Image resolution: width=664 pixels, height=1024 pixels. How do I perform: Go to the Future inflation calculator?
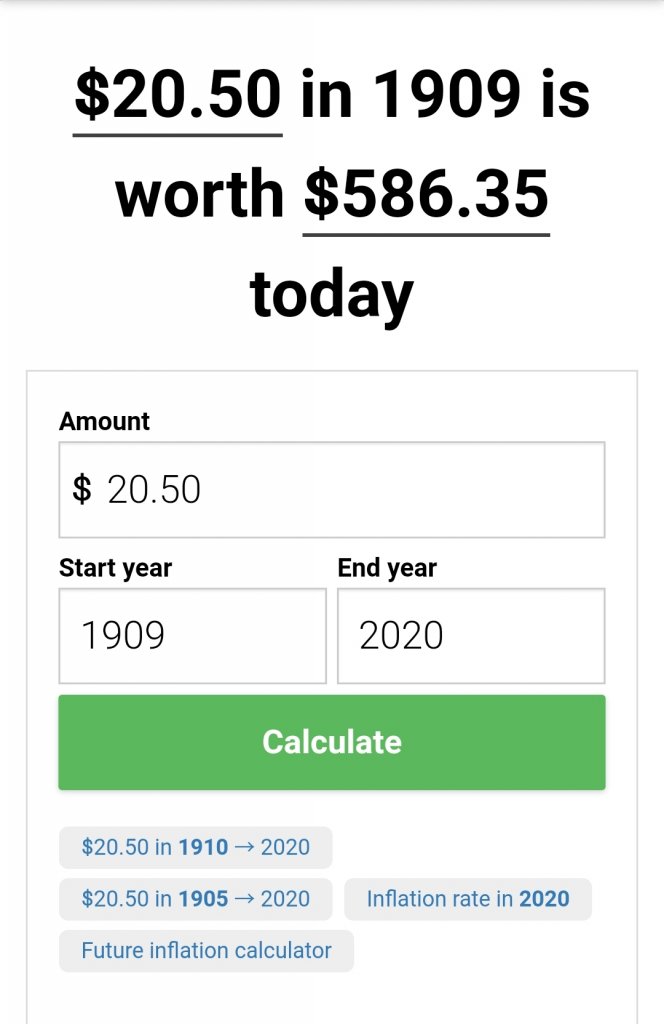pyautogui.click(x=206, y=950)
